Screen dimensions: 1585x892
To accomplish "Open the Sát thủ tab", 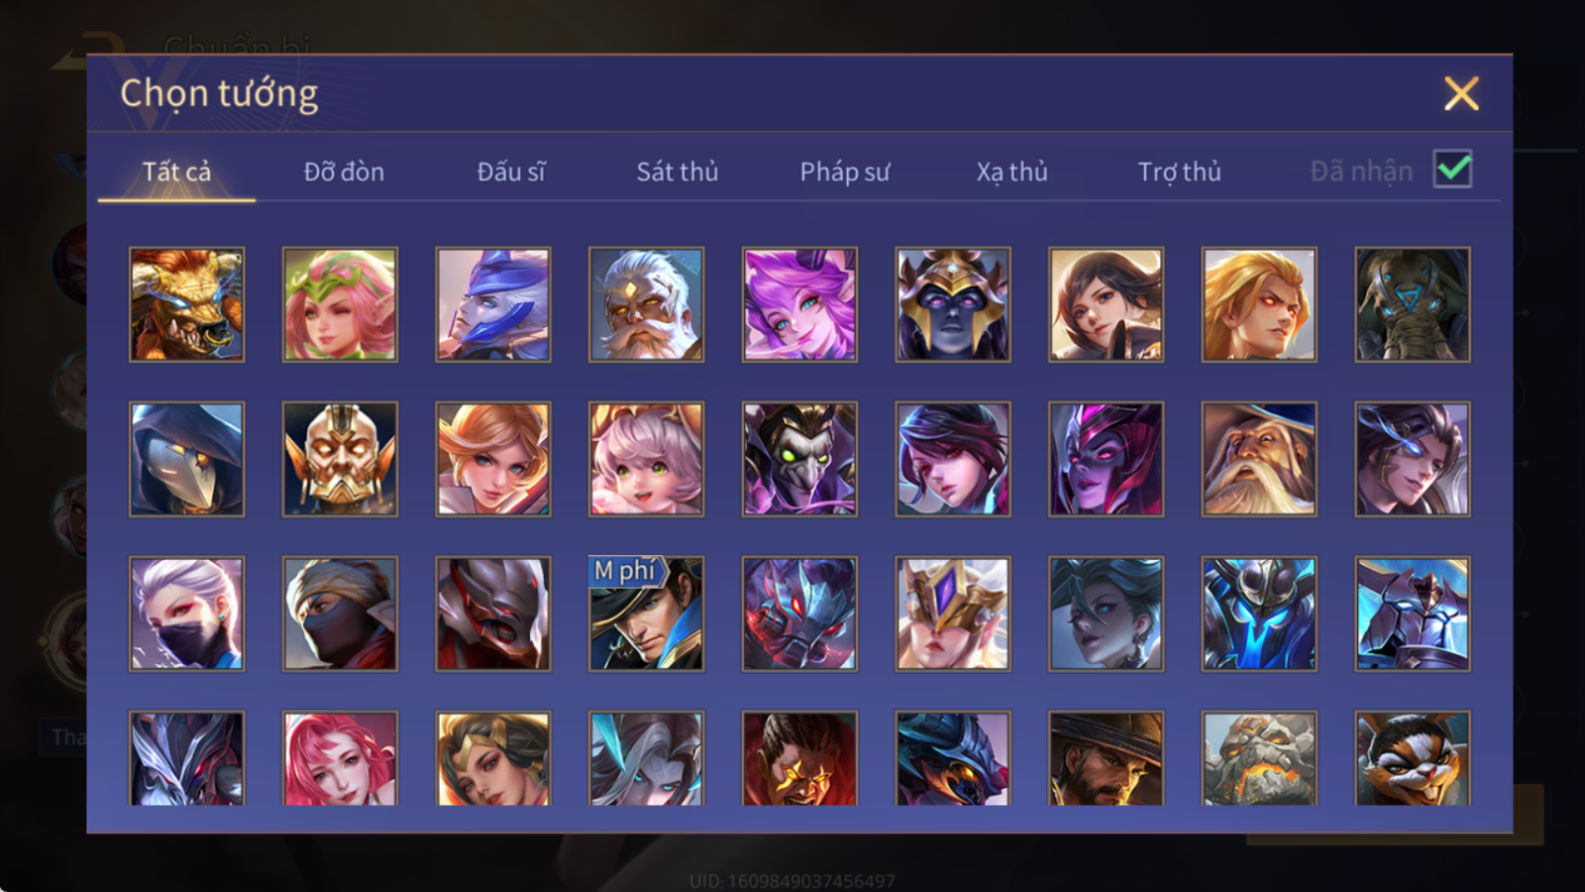I will pos(677,172).
